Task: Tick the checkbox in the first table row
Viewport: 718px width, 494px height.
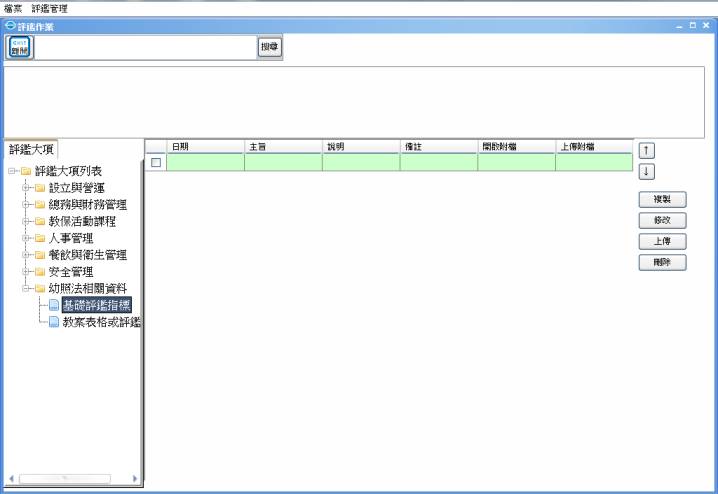Action: (x=156, y=162)
